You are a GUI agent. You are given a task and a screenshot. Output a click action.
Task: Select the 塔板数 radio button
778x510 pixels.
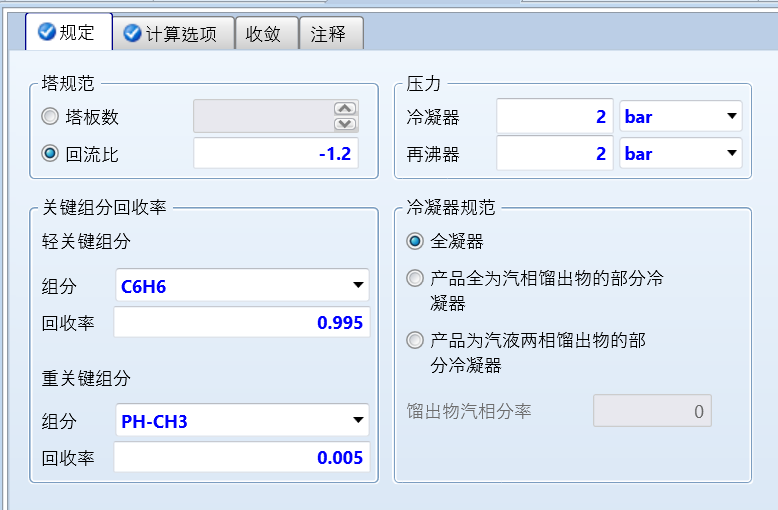(x=50, y=117)
